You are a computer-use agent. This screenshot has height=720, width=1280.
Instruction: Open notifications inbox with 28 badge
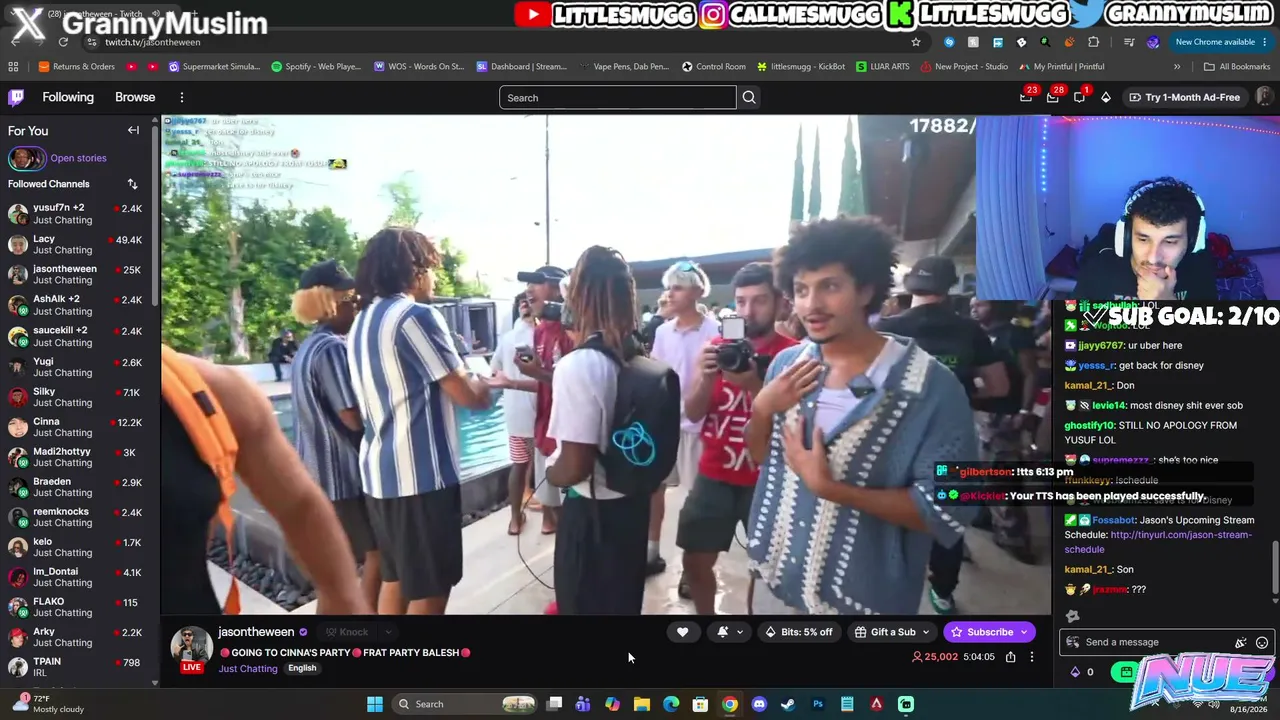coord(1053,97)
